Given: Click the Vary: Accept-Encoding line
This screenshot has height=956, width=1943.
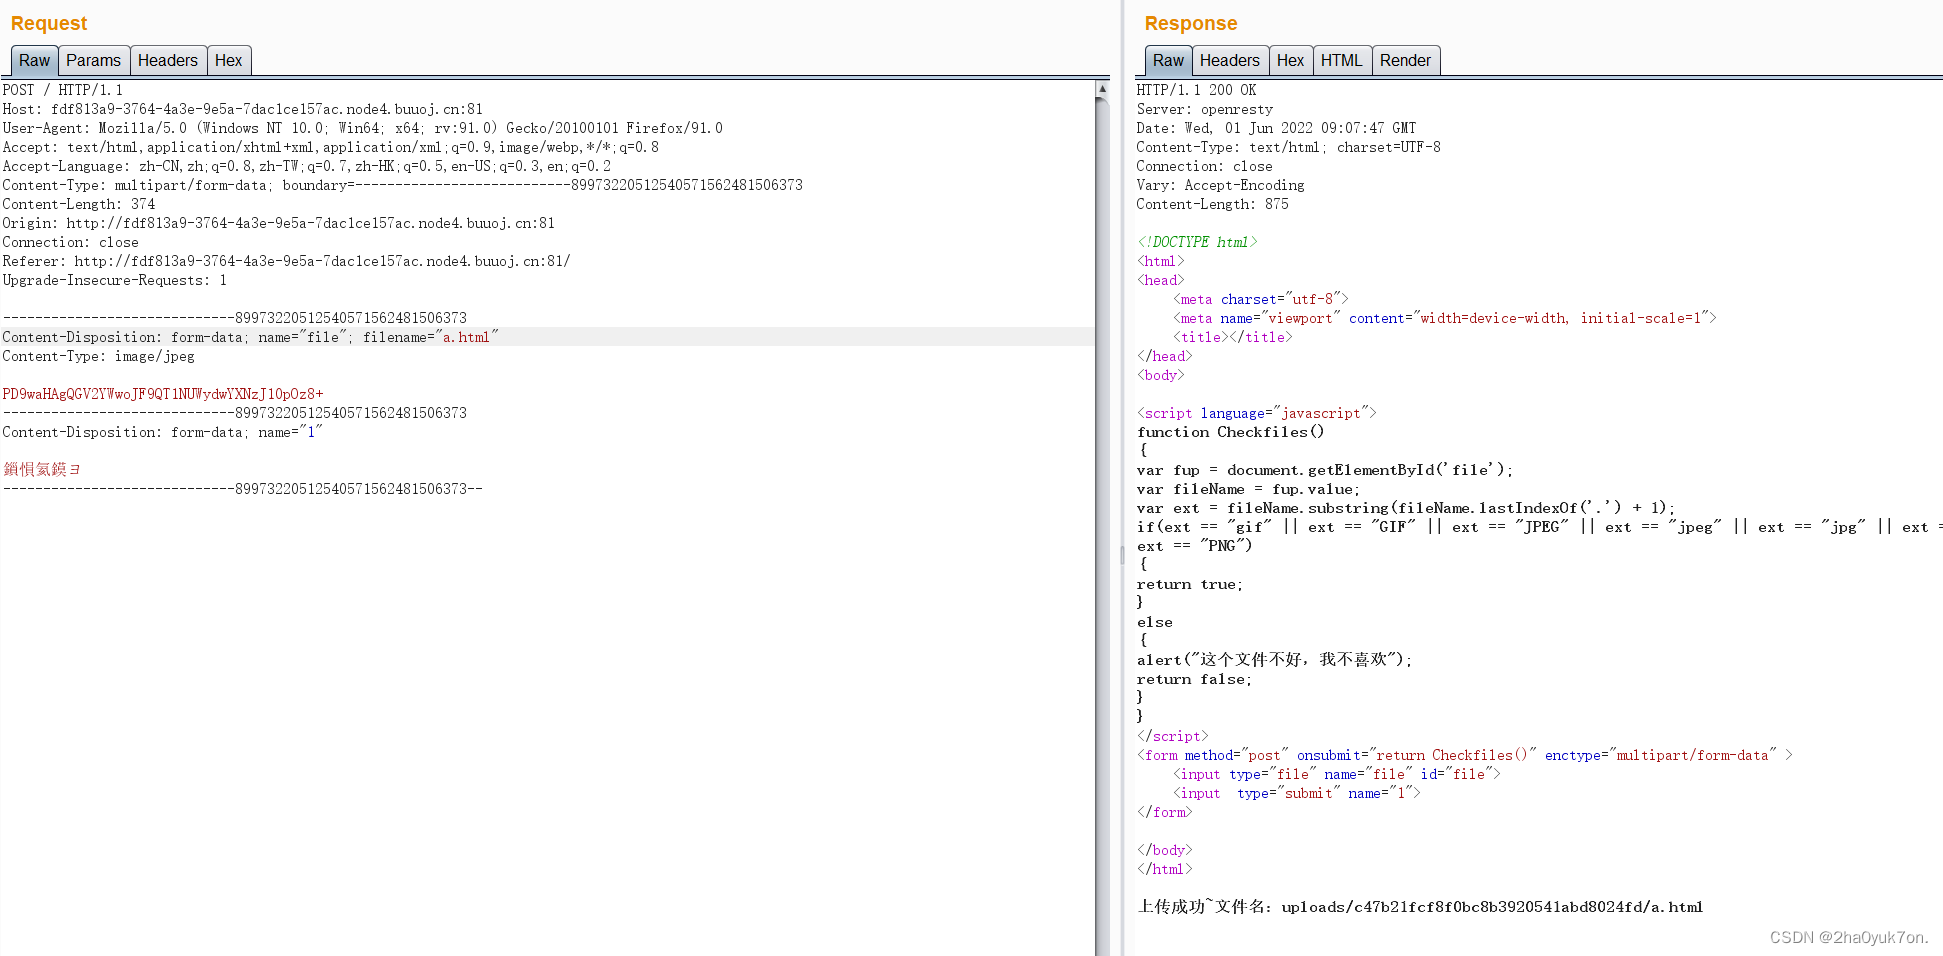Looking at the screenshot, I should pyautogui.click(x=1220, y=185).
